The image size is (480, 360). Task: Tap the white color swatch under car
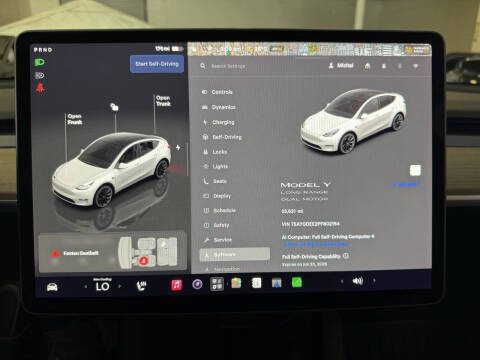pos(415,170)
